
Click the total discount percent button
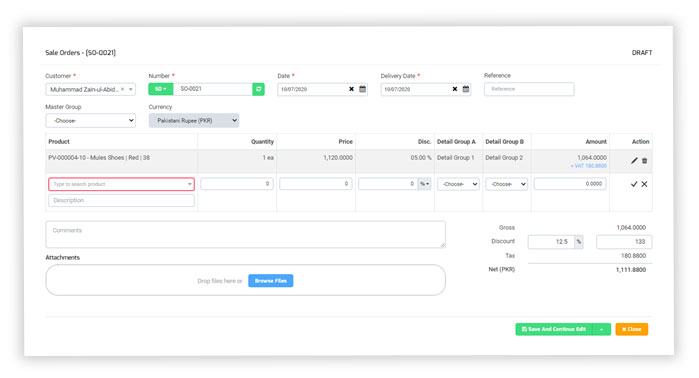[579, 242]
